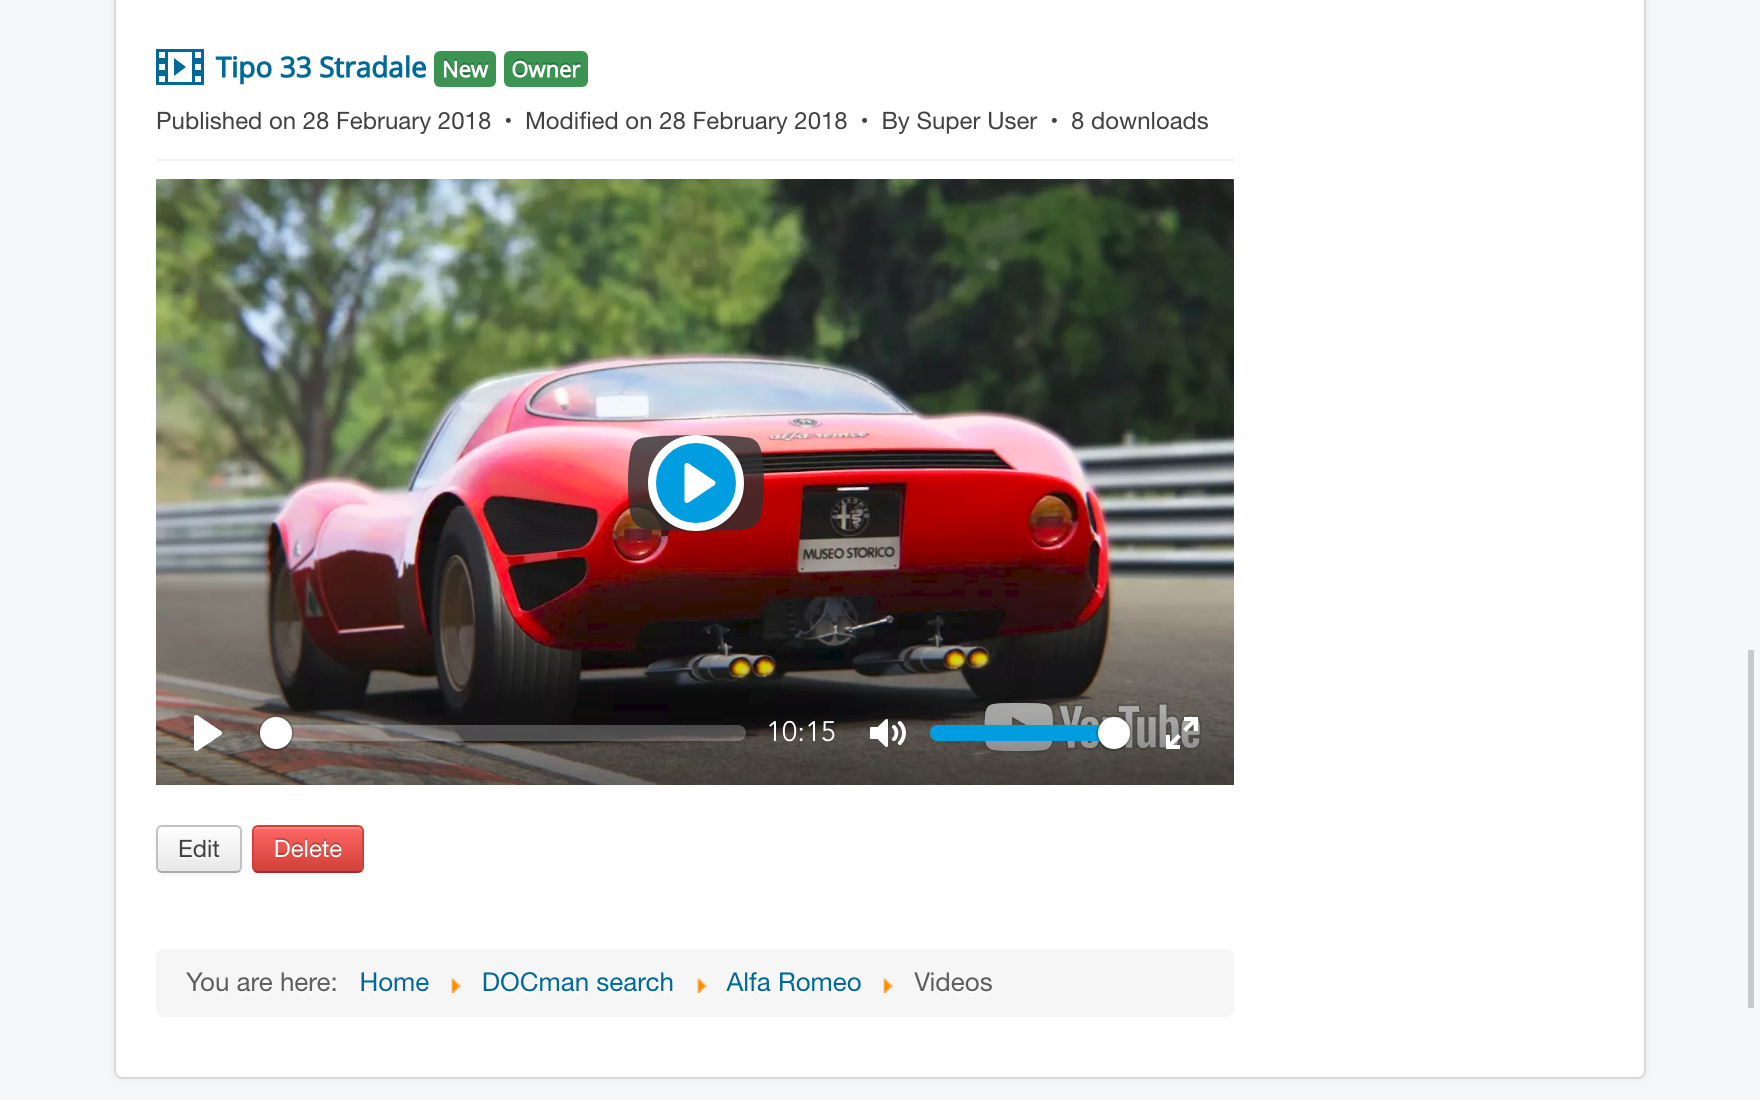Click the page's vertical scrollbar
The width and height of the screenshot is (1760, 1100).
point(1750,828)
